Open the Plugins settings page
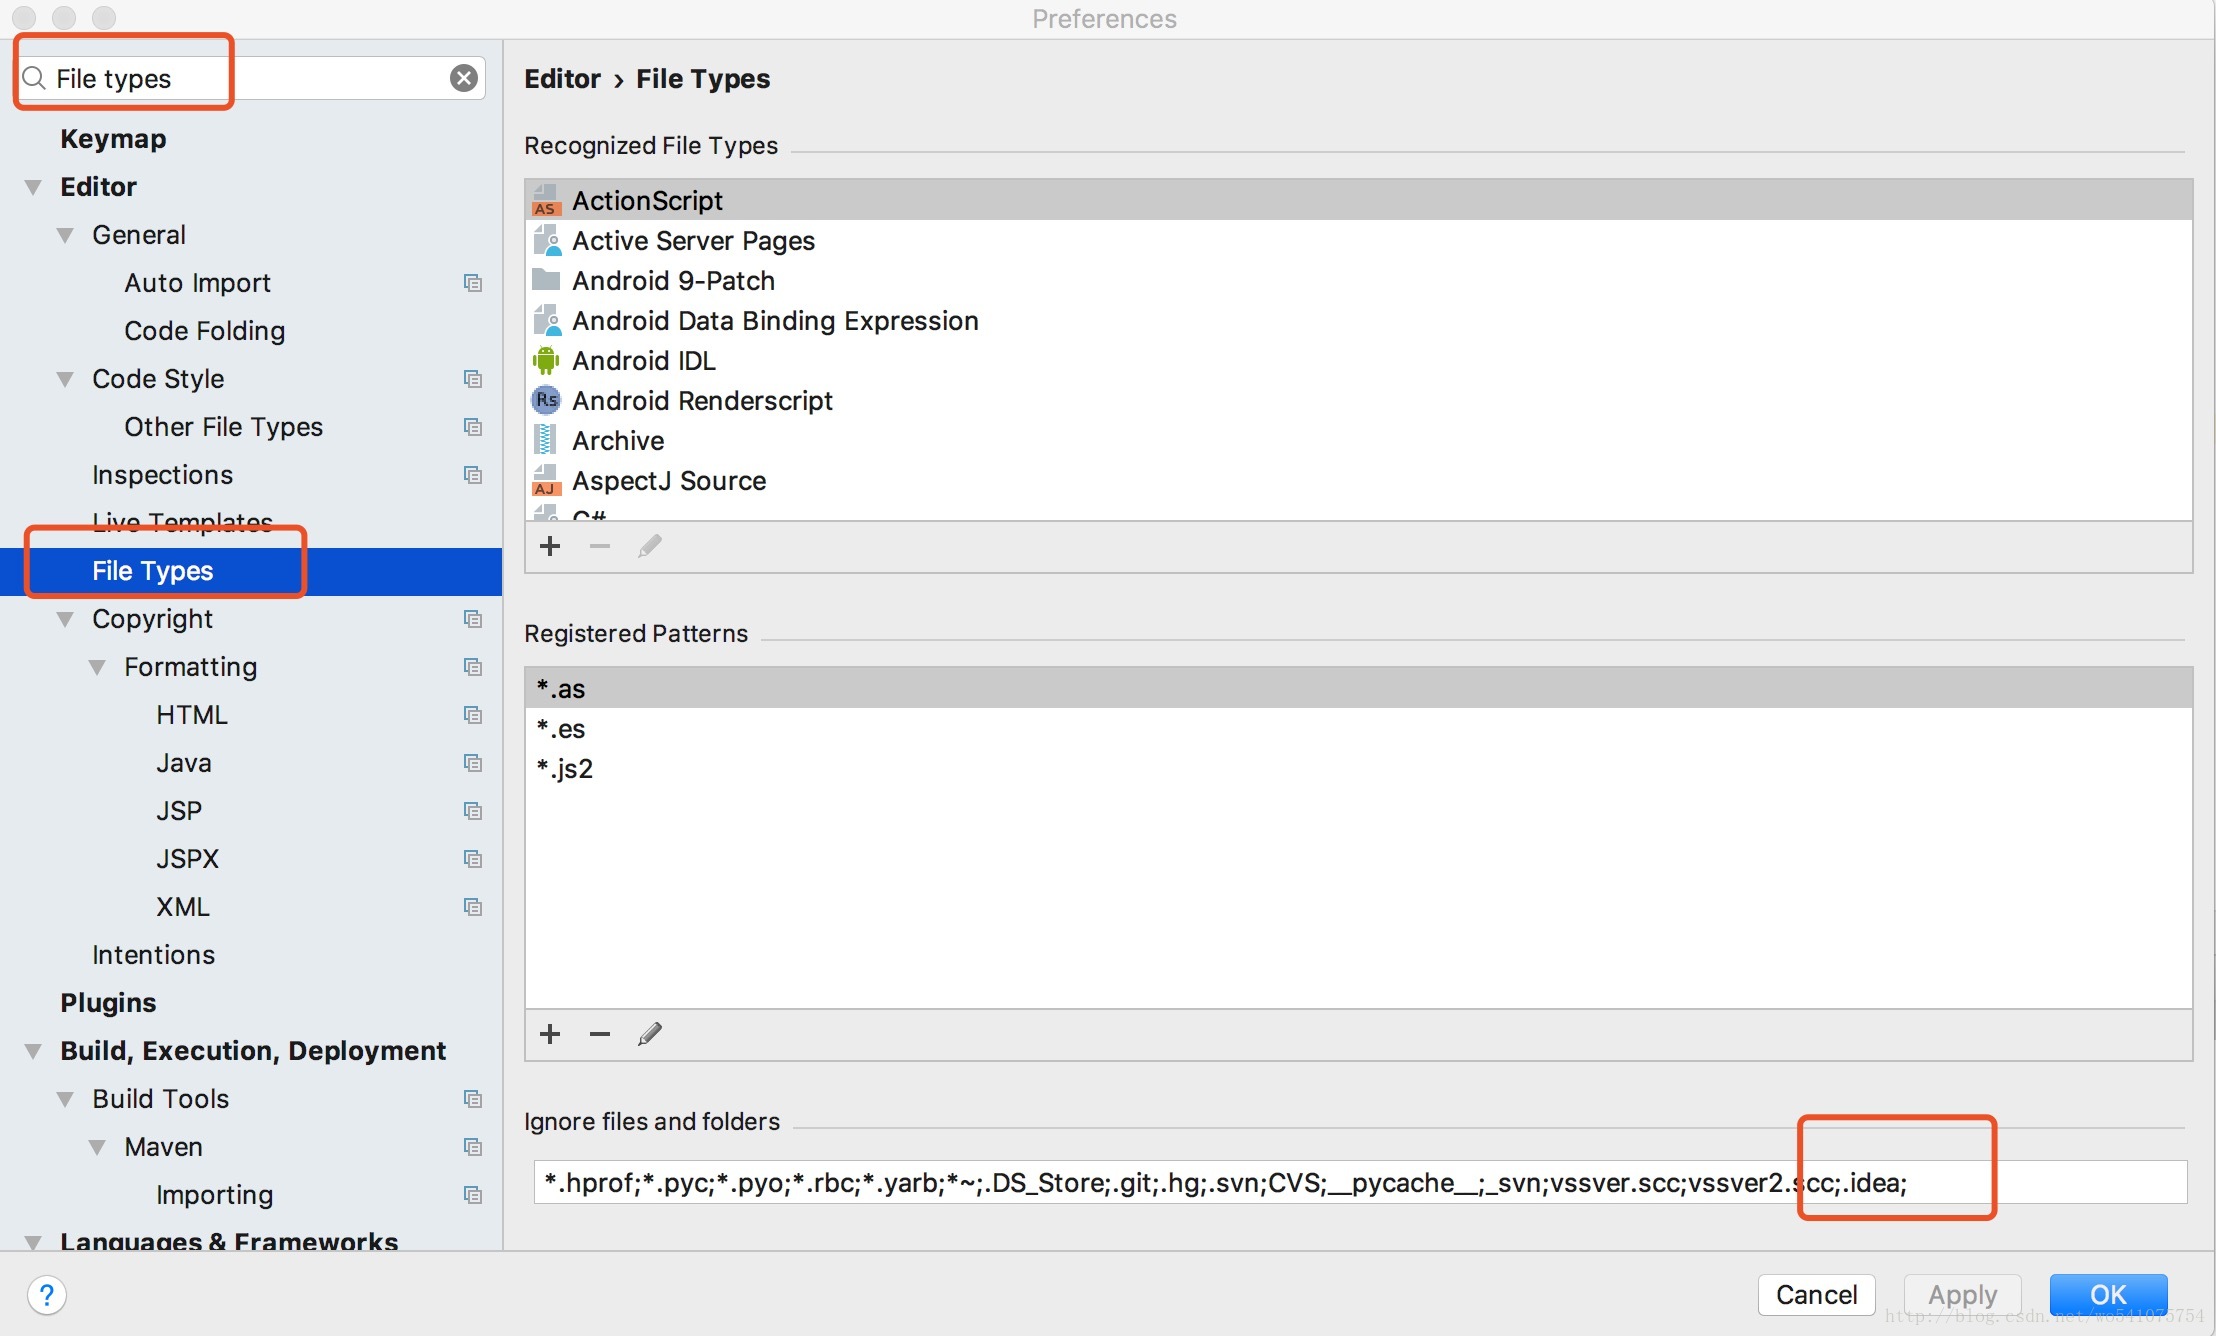Viewport: 2216px width, 1336px height. coord(108,1003)
